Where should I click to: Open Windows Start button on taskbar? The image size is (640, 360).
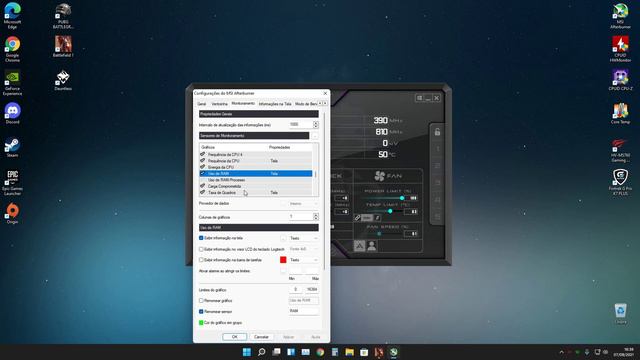(247, 352)
